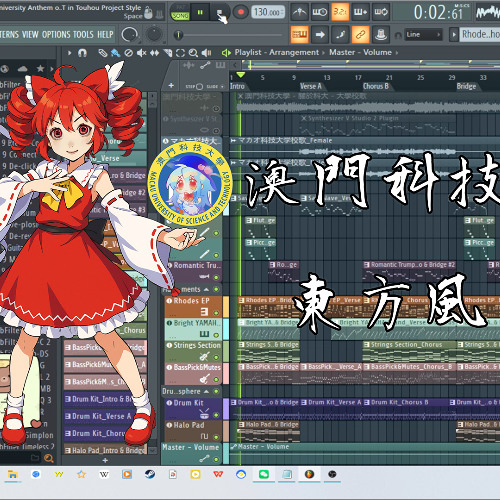Image resolution: width=500 pixels, height=500 pixels.
Task: Open the Rhode.. pattern selector
Action: pos(479,34)
